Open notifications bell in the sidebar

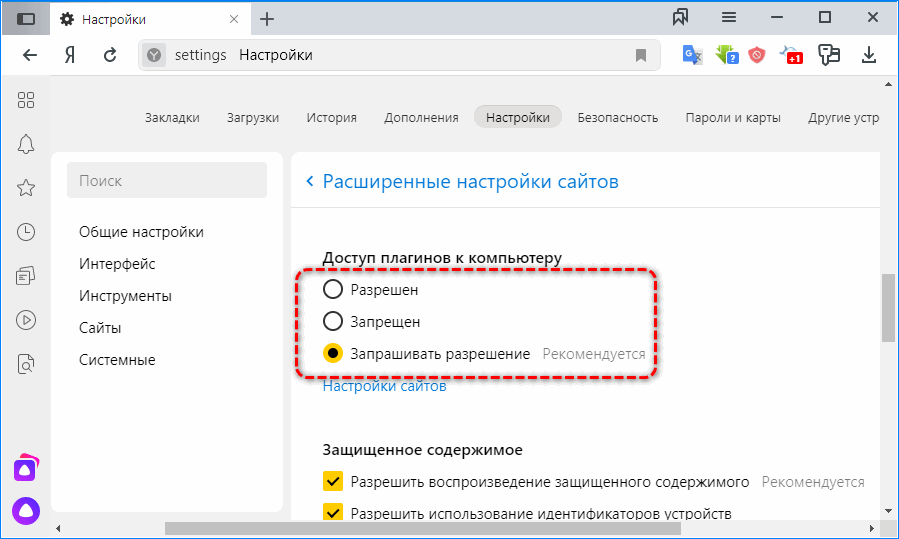[26, 144]
